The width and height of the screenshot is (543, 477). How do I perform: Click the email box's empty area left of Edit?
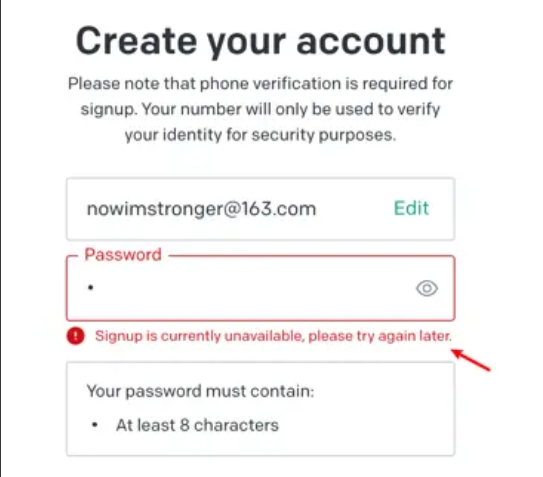(355, 209)
